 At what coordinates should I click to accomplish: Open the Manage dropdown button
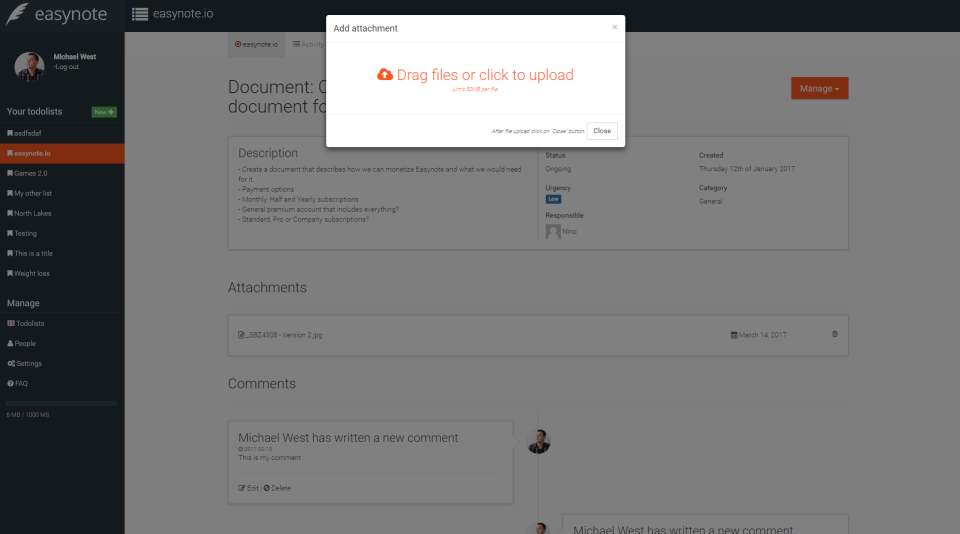click(819, 88)
